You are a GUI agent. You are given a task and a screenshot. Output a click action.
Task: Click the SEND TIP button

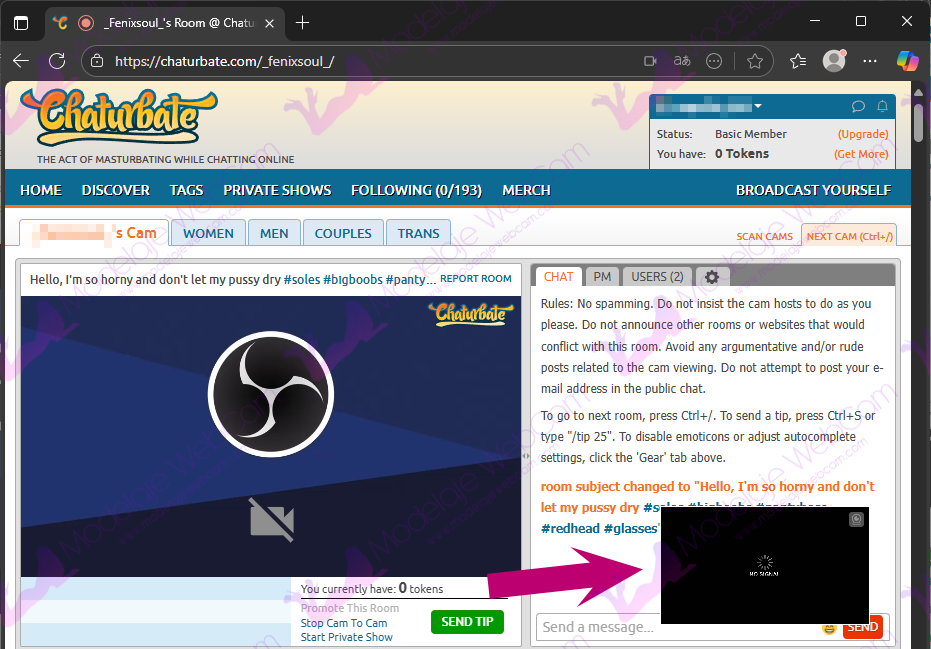tap(467, 622)
